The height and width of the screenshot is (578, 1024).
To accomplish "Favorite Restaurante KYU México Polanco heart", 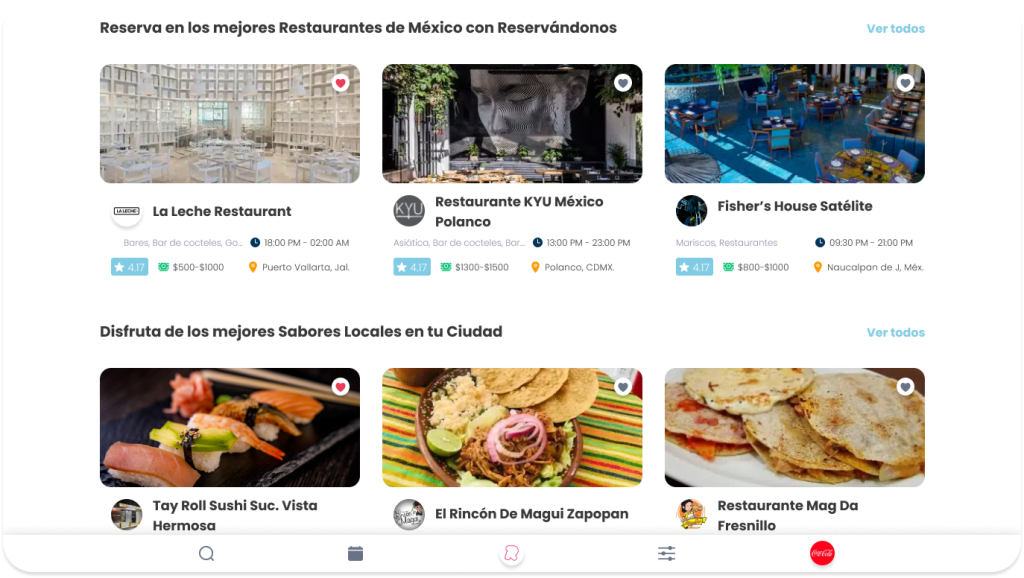I will click(x=623, y=83).
